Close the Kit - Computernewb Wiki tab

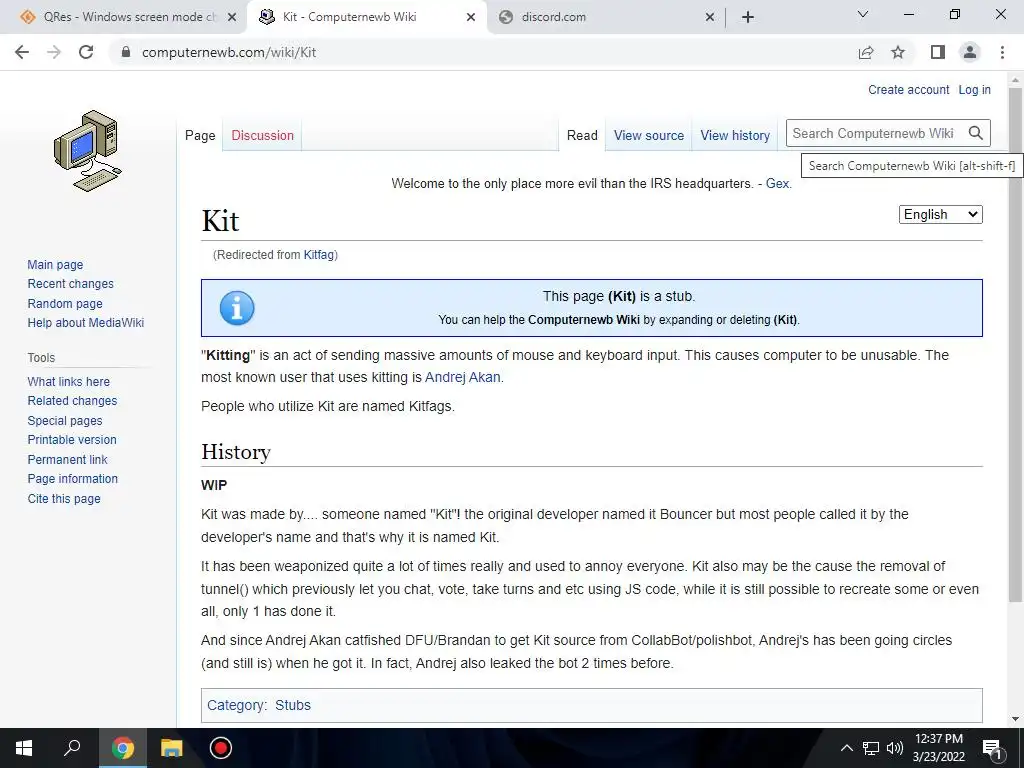pyautogui.click(x=471, y=17)
